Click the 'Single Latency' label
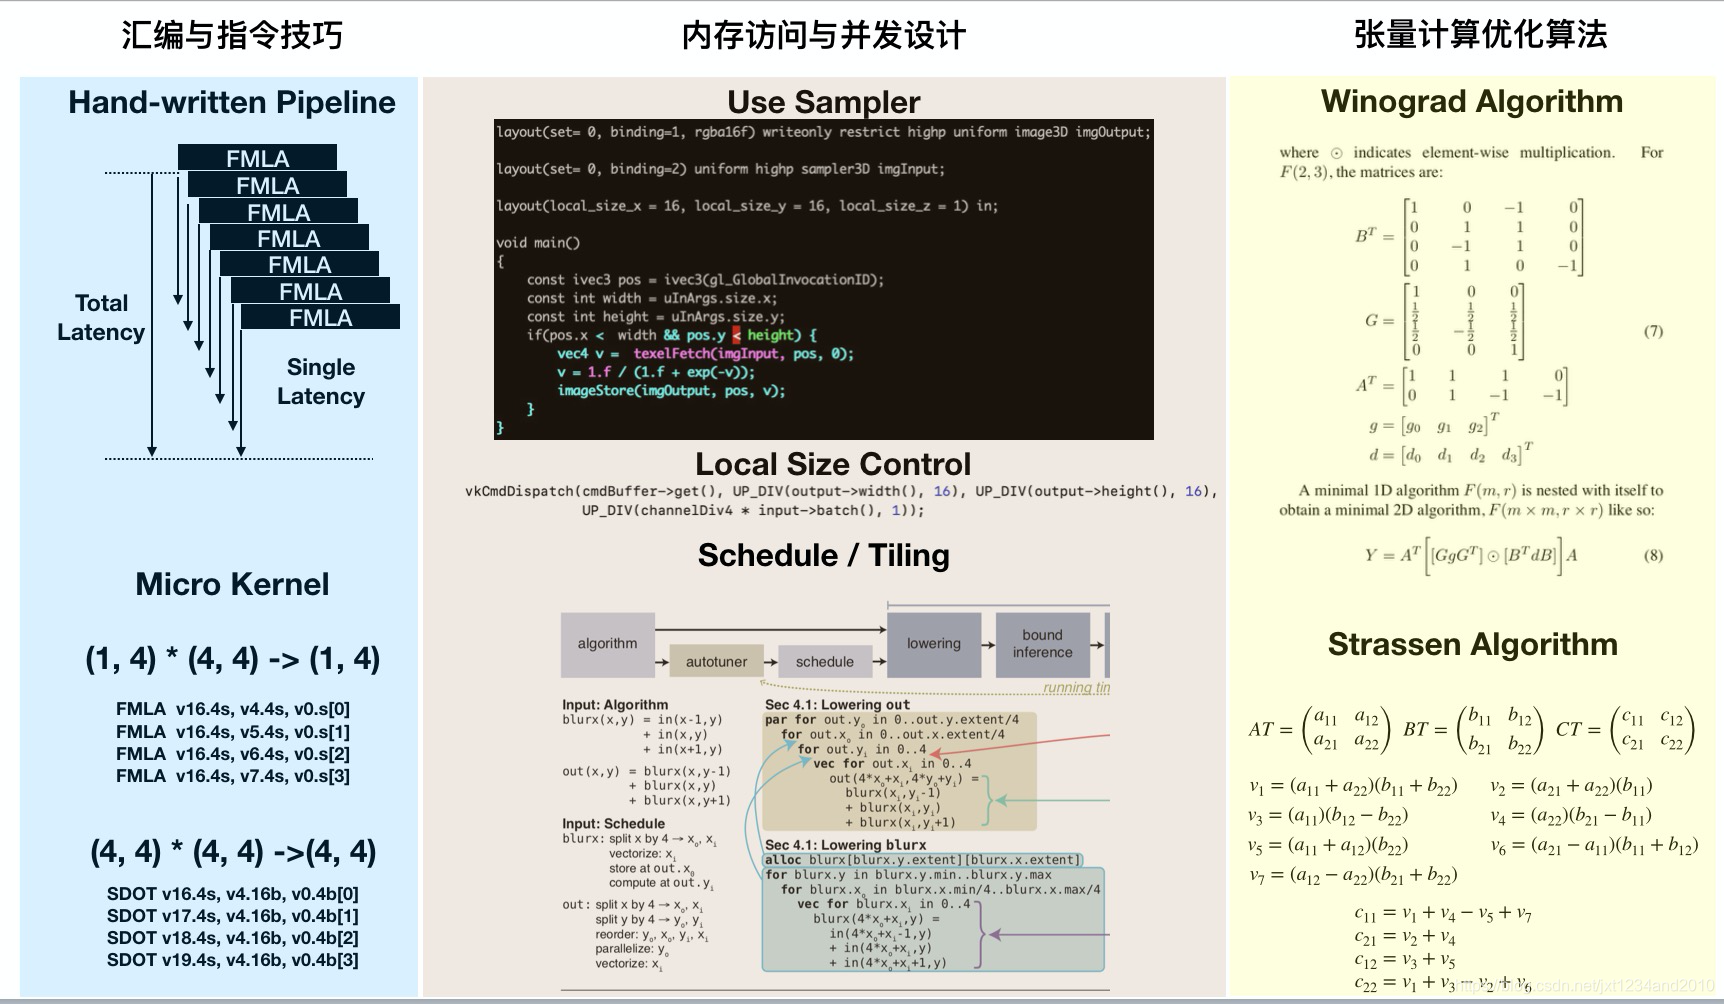1724x1004 pixels. click(321, 381)
